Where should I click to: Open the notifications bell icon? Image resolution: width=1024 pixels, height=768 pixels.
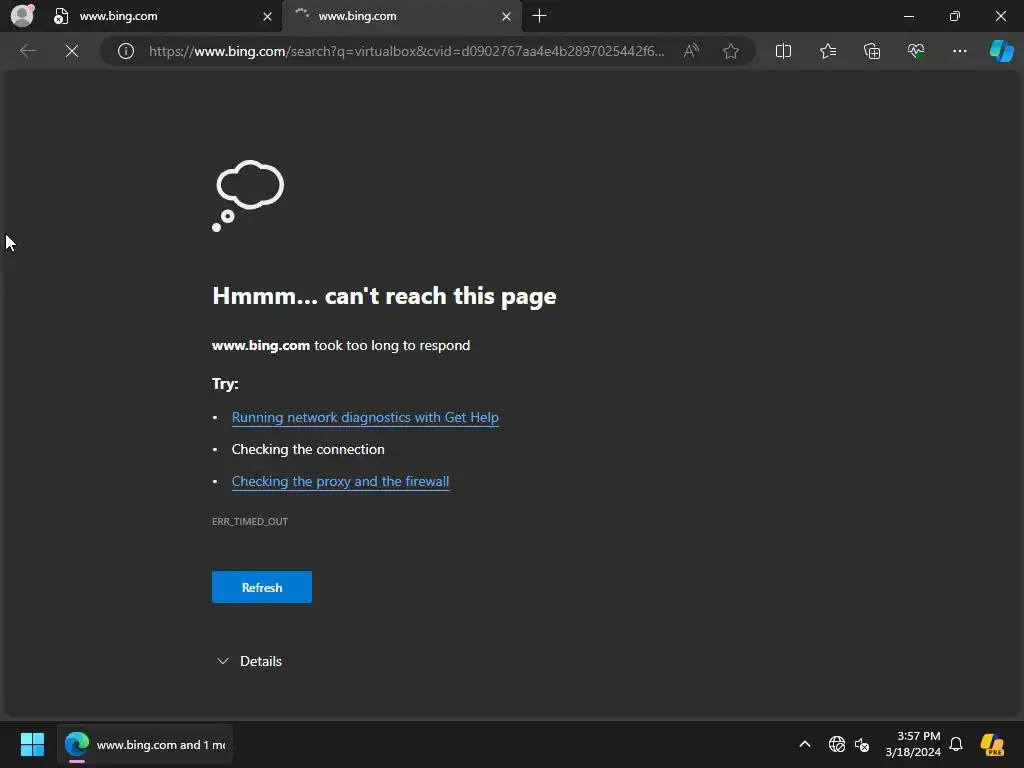click(x=956, y=744)
